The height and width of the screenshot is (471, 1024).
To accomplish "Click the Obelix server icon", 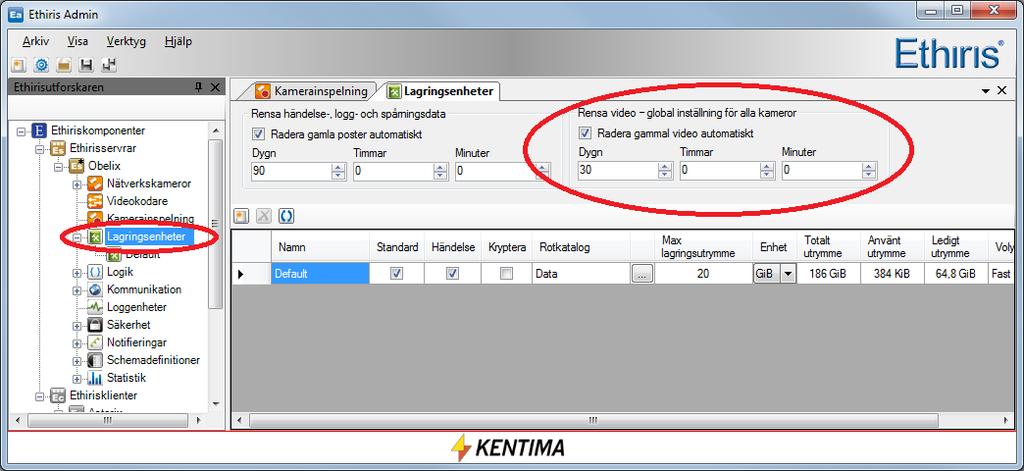I will click(76, 166).
